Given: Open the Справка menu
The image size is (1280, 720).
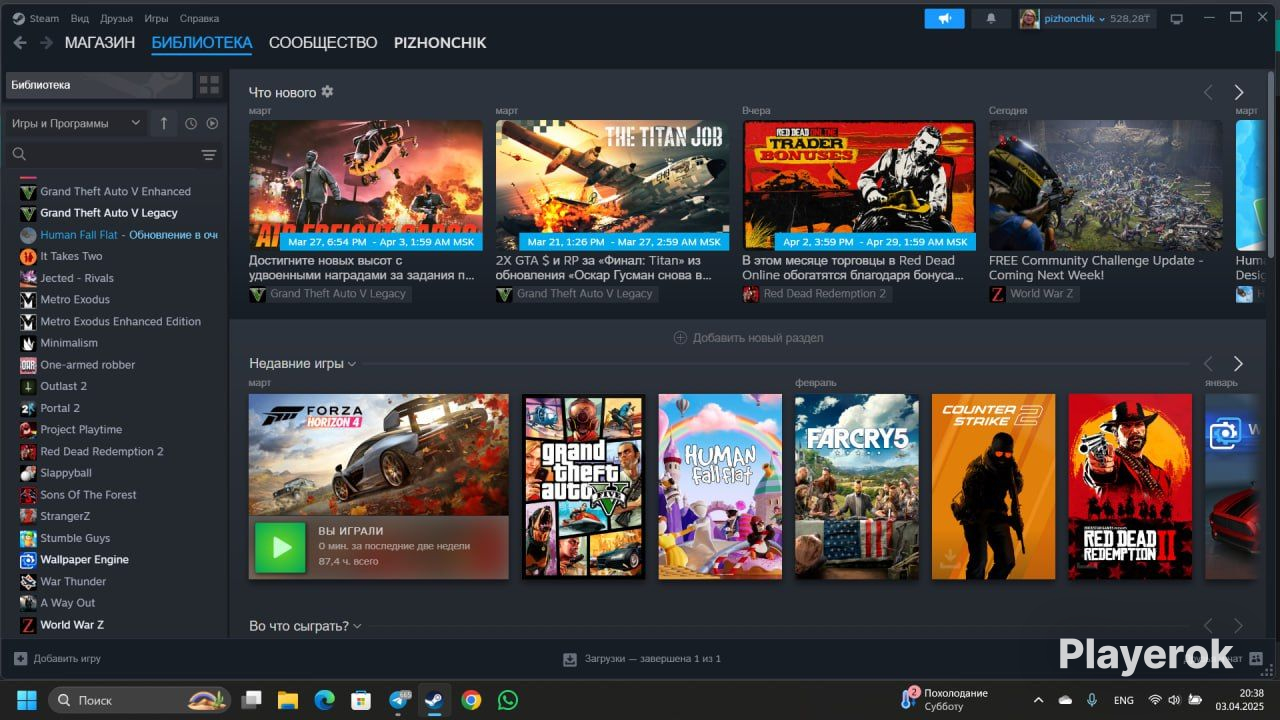Looking at the screenshot, I should pyautogui.click(x=199, y=18).
